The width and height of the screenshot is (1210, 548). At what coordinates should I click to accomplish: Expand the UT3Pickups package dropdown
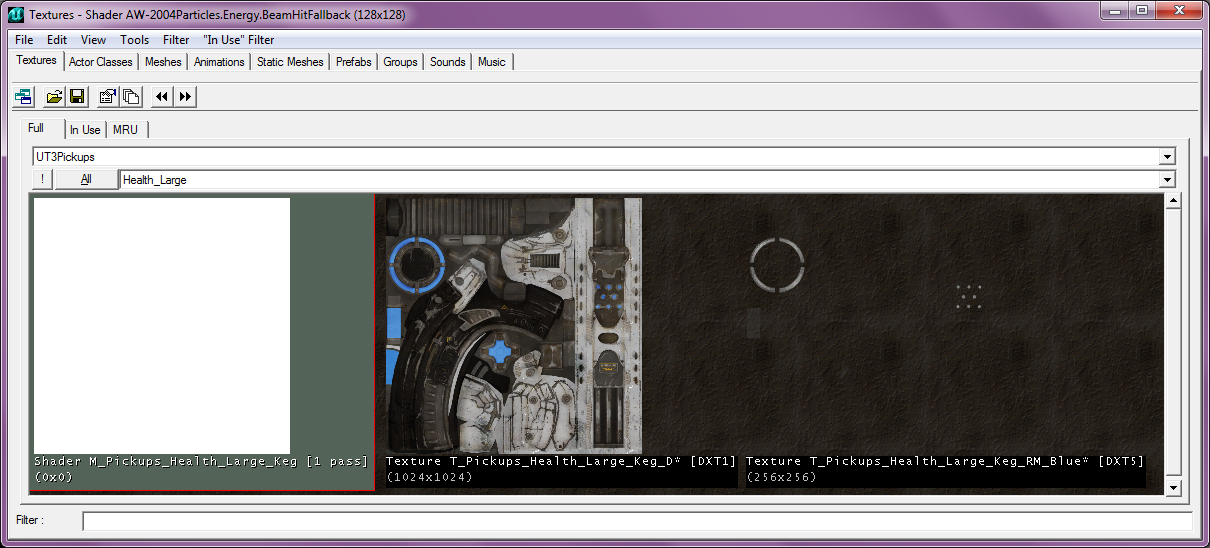pos(1166,157)
